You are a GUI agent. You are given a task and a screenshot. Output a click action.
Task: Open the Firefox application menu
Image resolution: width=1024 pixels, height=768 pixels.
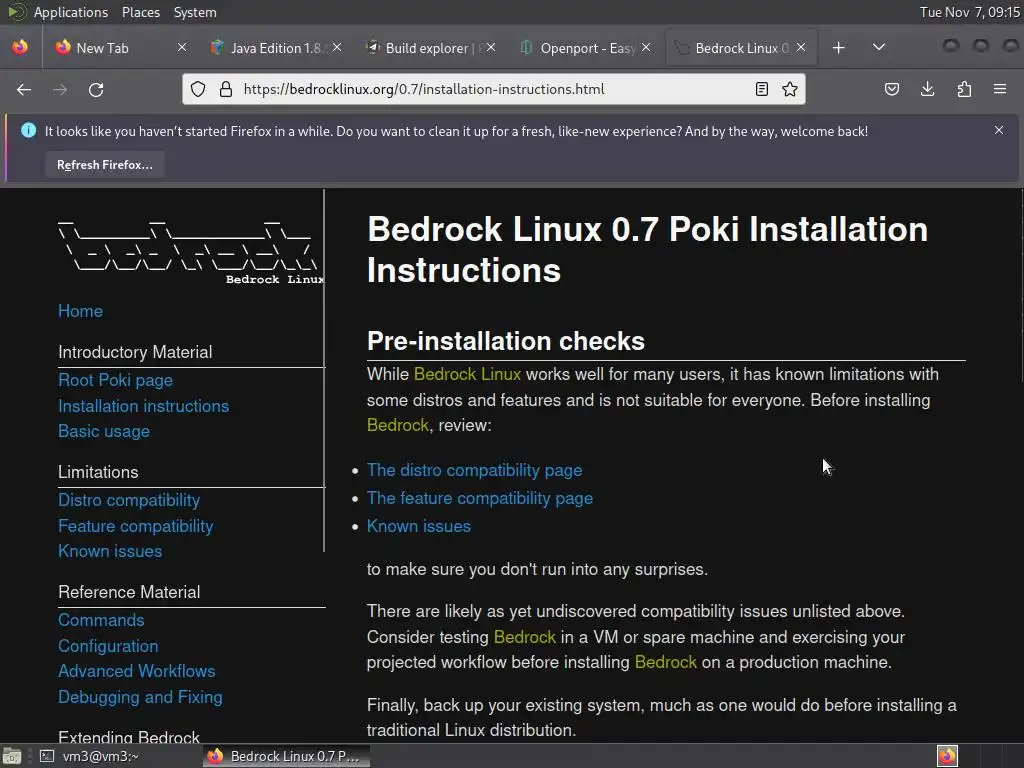click(1000, 89)
